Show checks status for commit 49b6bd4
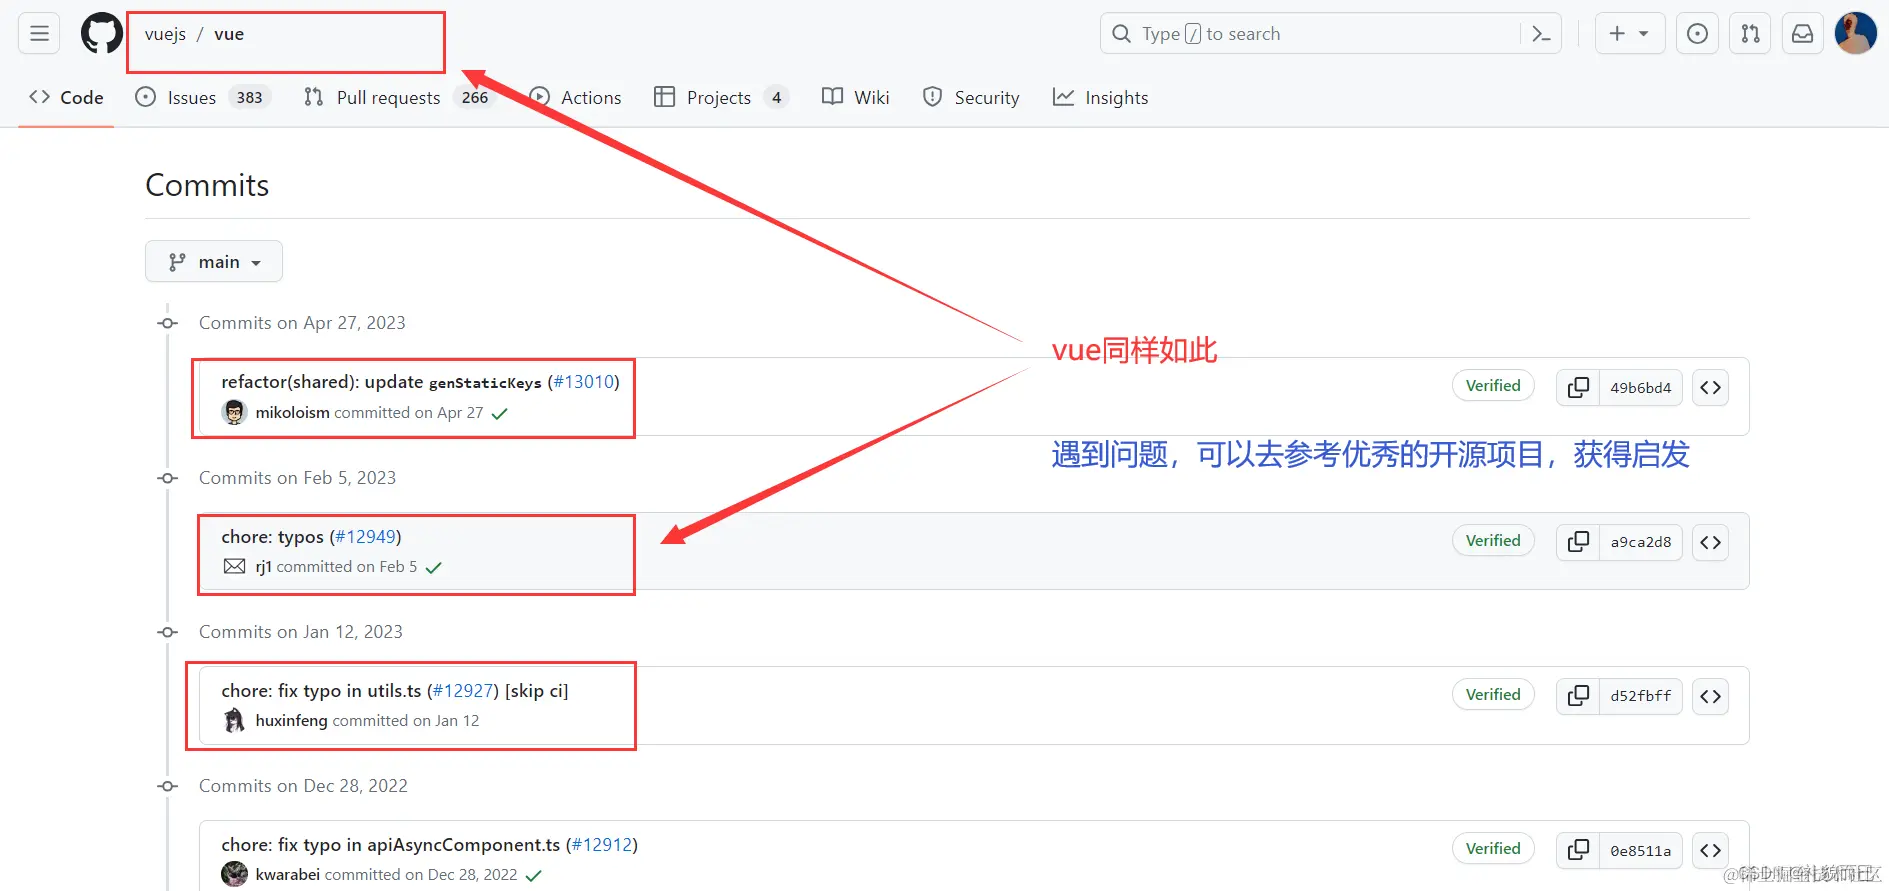Screen dimensions: 1889x891 coord(500,413)
